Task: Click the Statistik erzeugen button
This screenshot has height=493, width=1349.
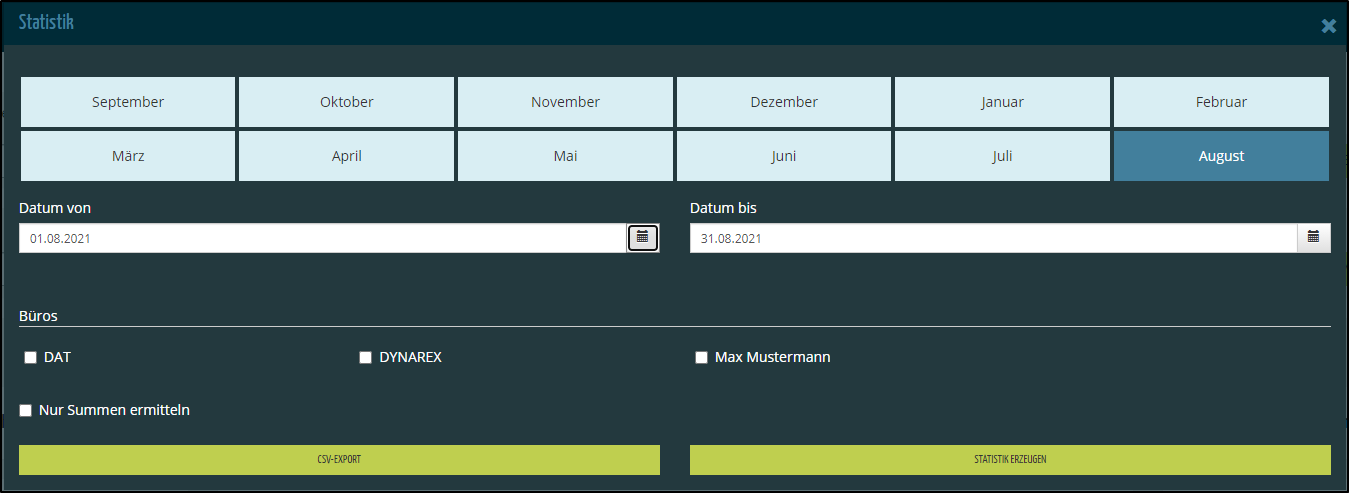Action: 1010,460
